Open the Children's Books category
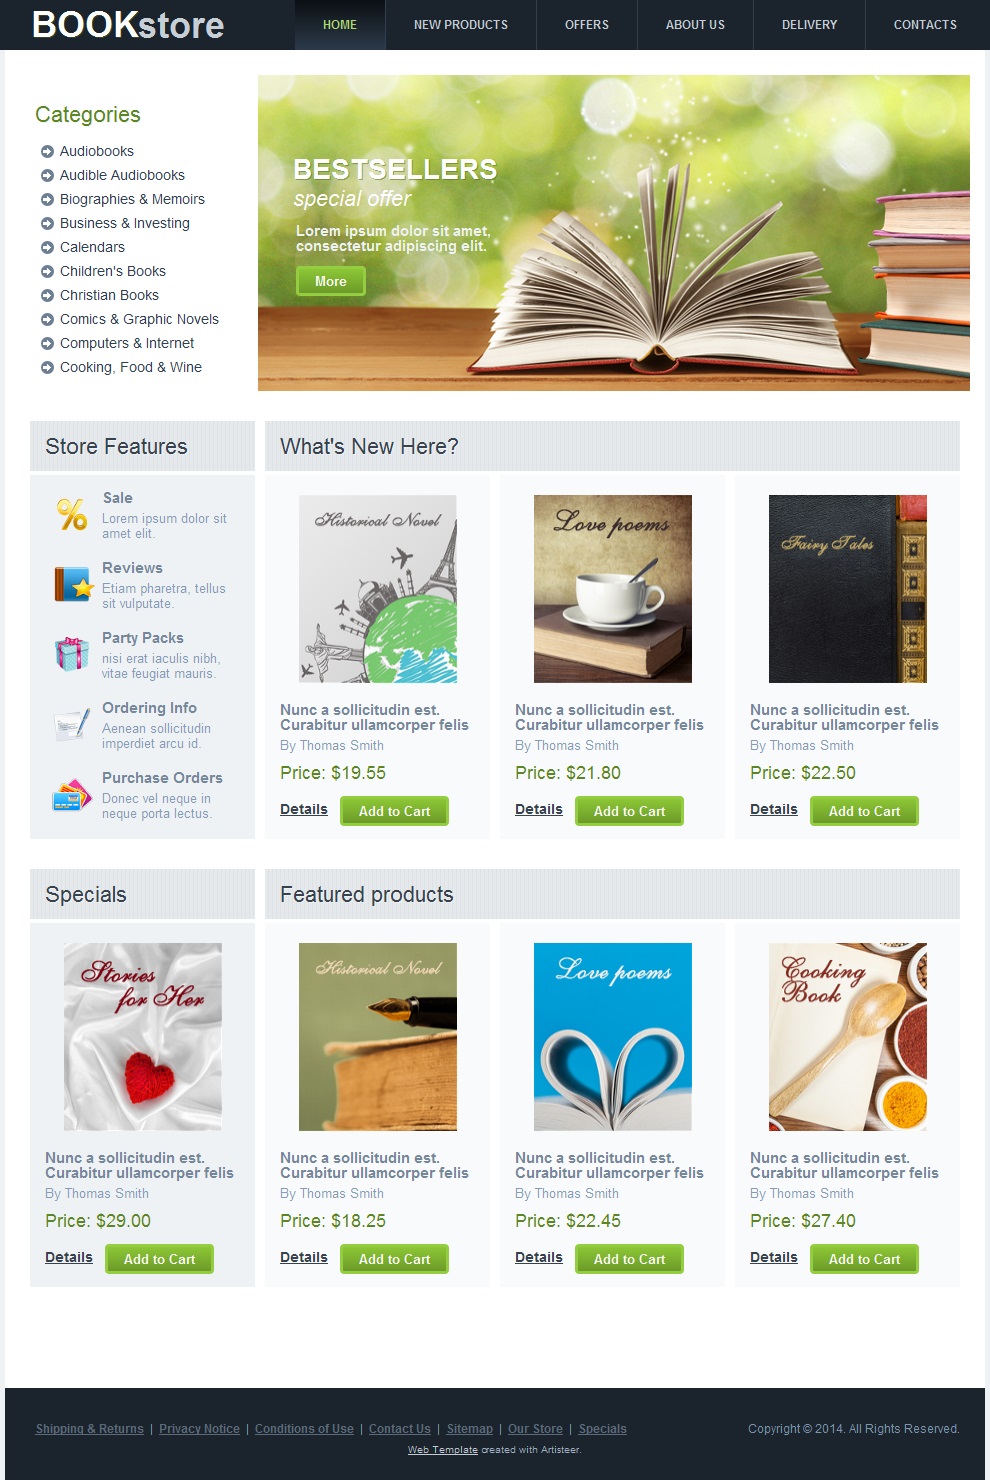The width and height of the screenshot is (990, 1480). [x=113, y=271]
